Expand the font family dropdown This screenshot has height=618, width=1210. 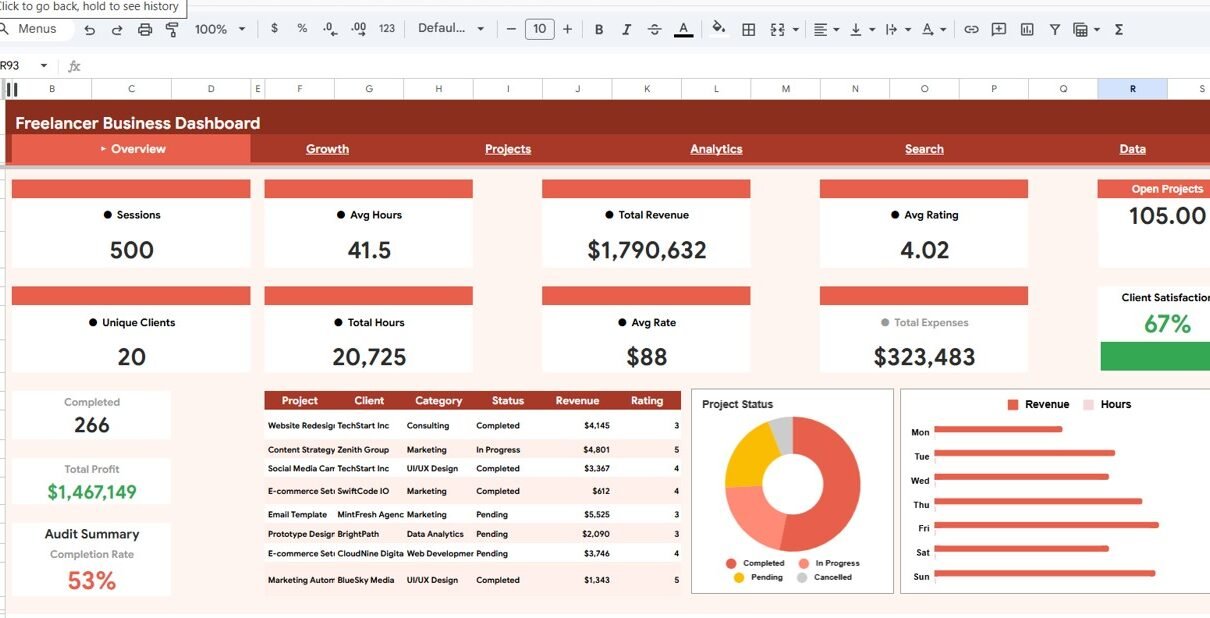pos(451,29)
